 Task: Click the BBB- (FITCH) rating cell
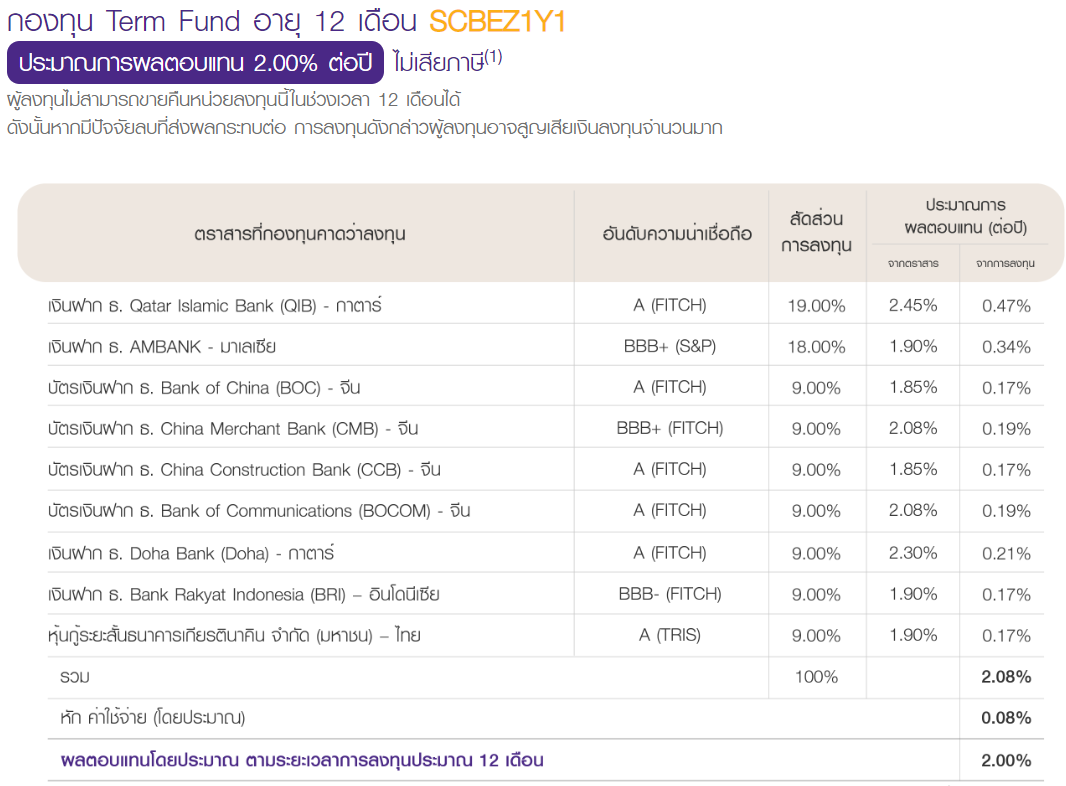[x=670, y=594]
